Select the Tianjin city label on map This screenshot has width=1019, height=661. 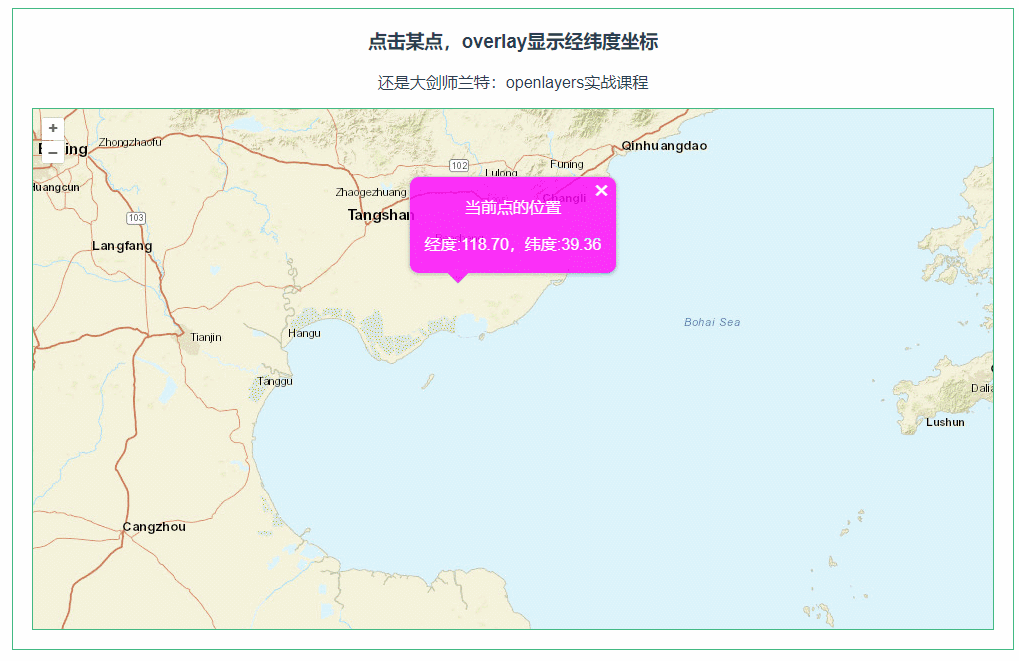click(x=204, y=337)
